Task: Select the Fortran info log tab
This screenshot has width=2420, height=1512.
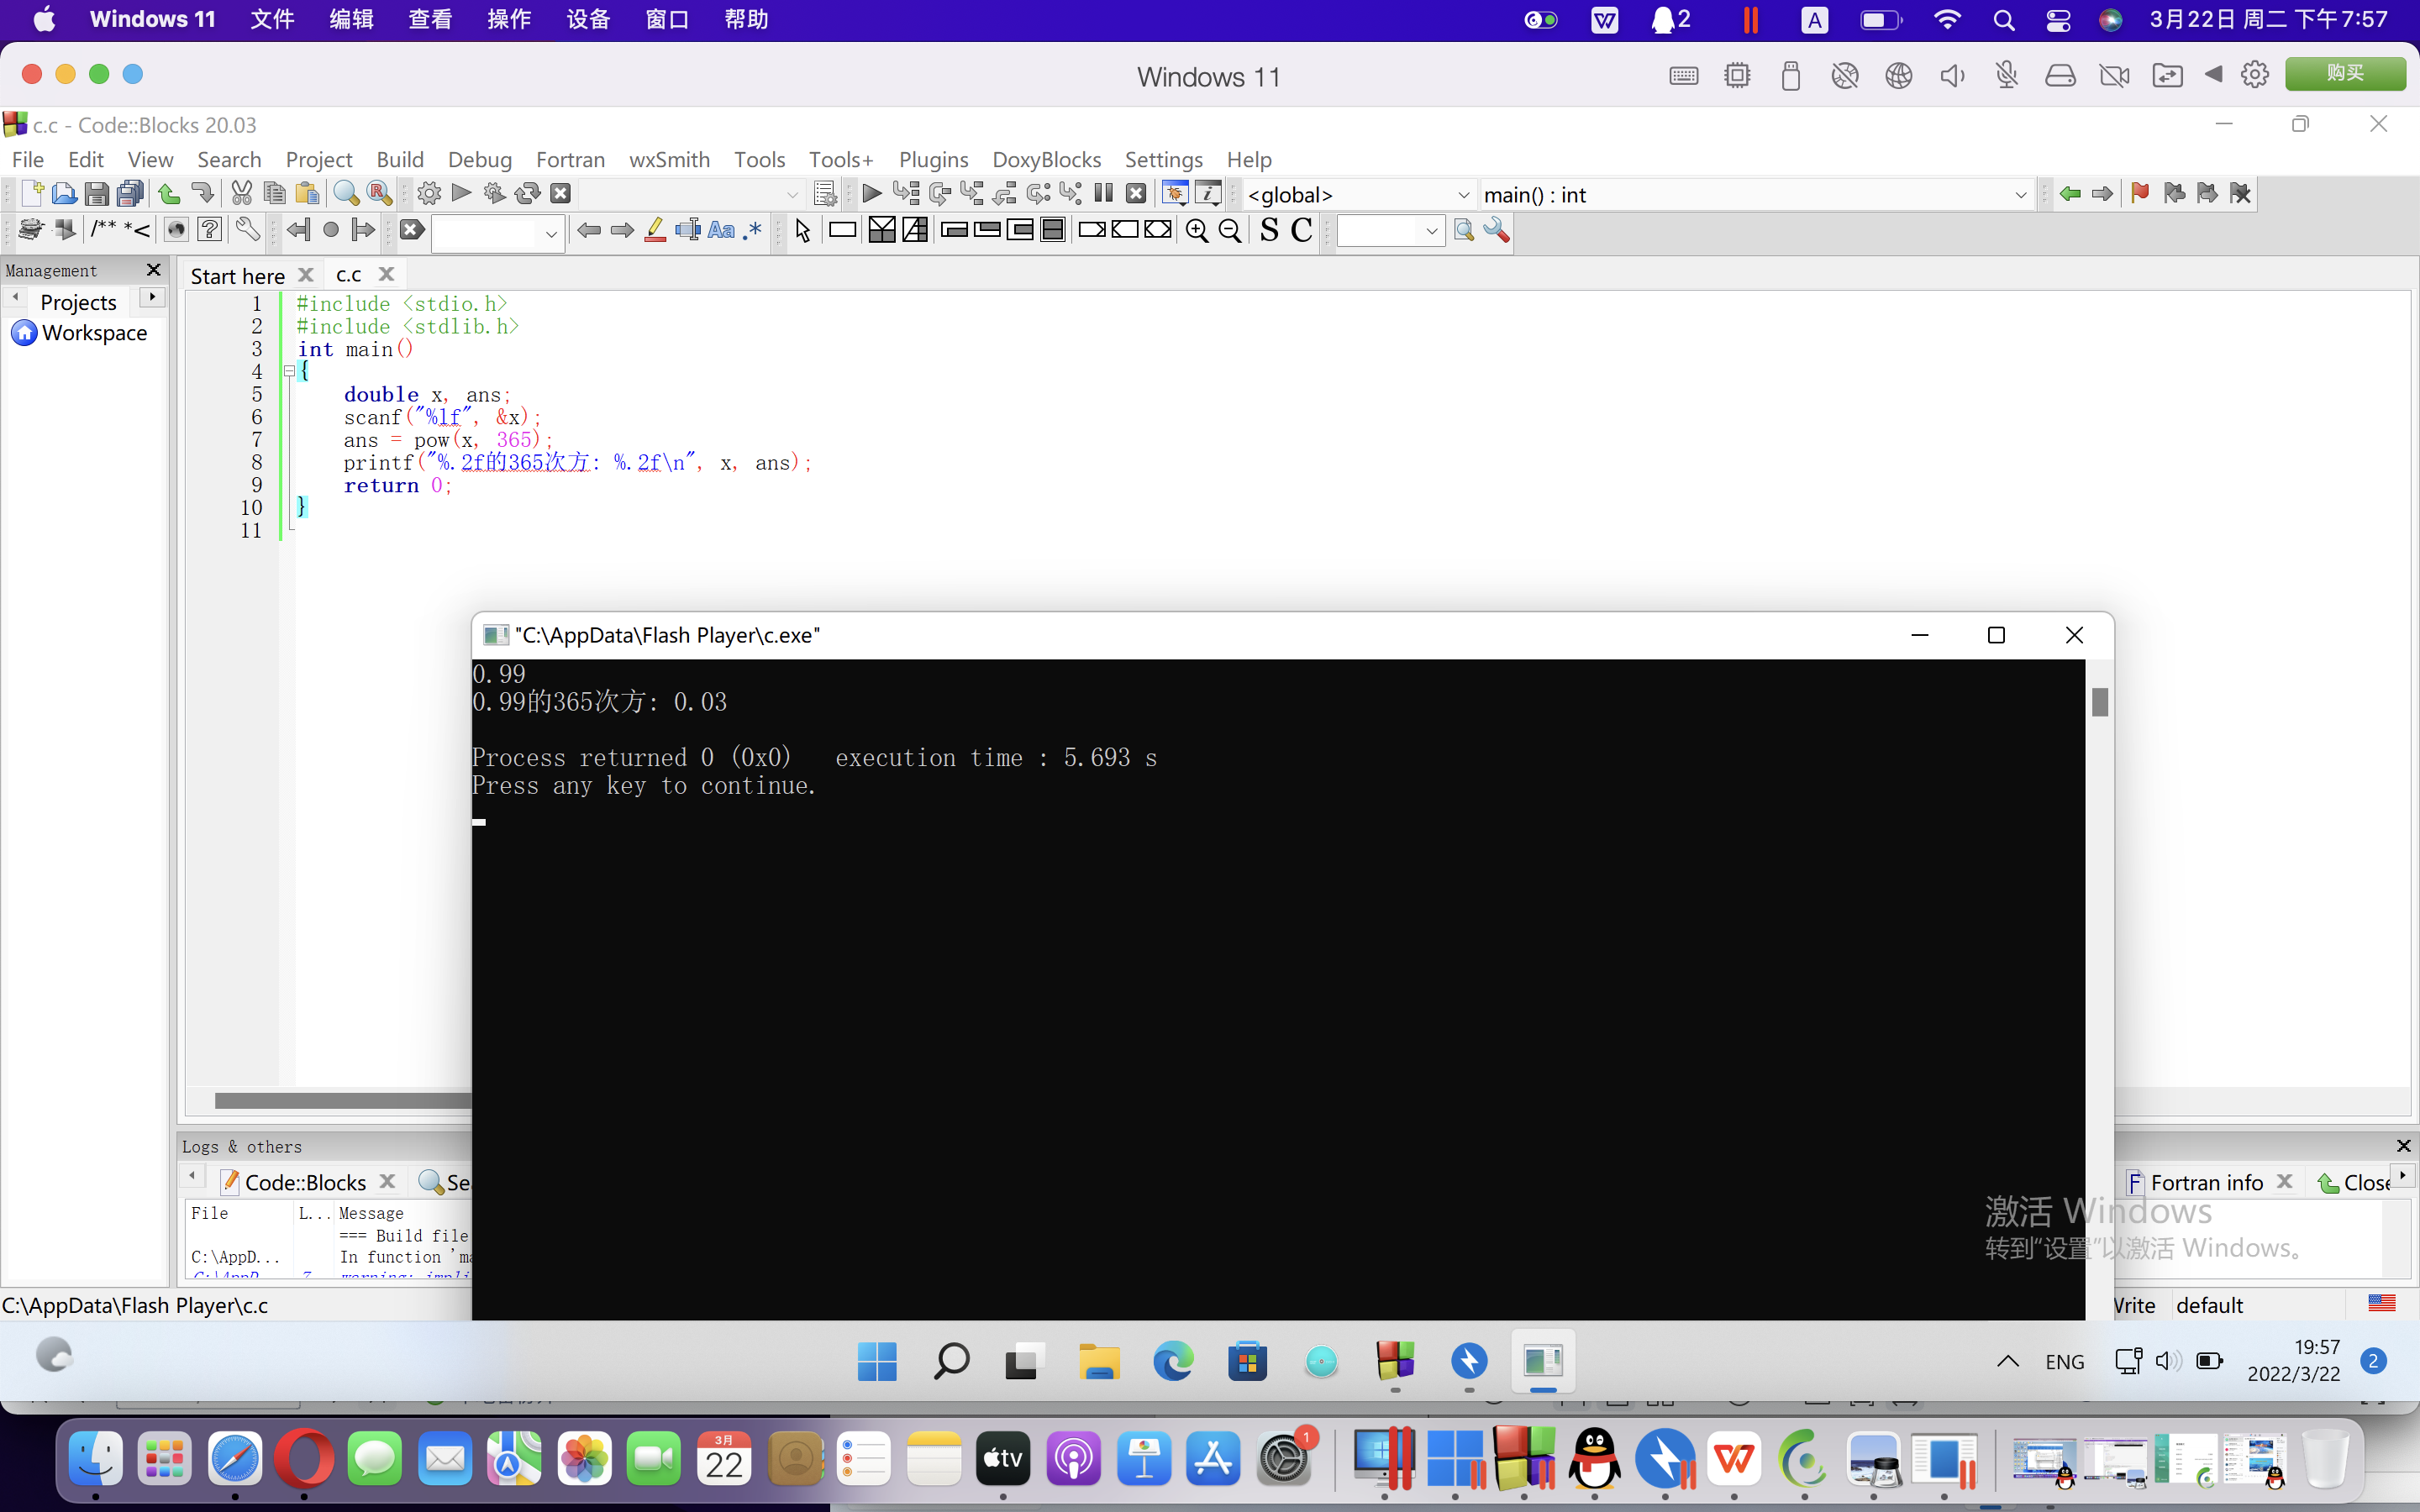Action: tap(2205, 1183)
